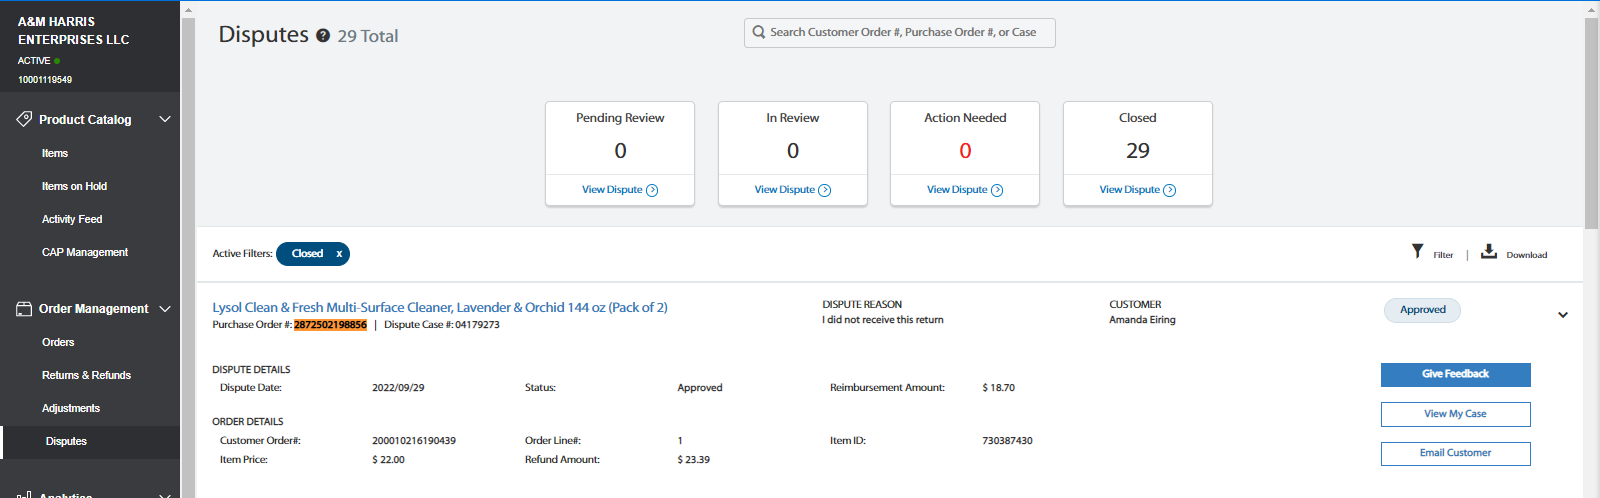Click the Product Catalog tag icon
Viewport: 1600px width, 498px height.
24,119
